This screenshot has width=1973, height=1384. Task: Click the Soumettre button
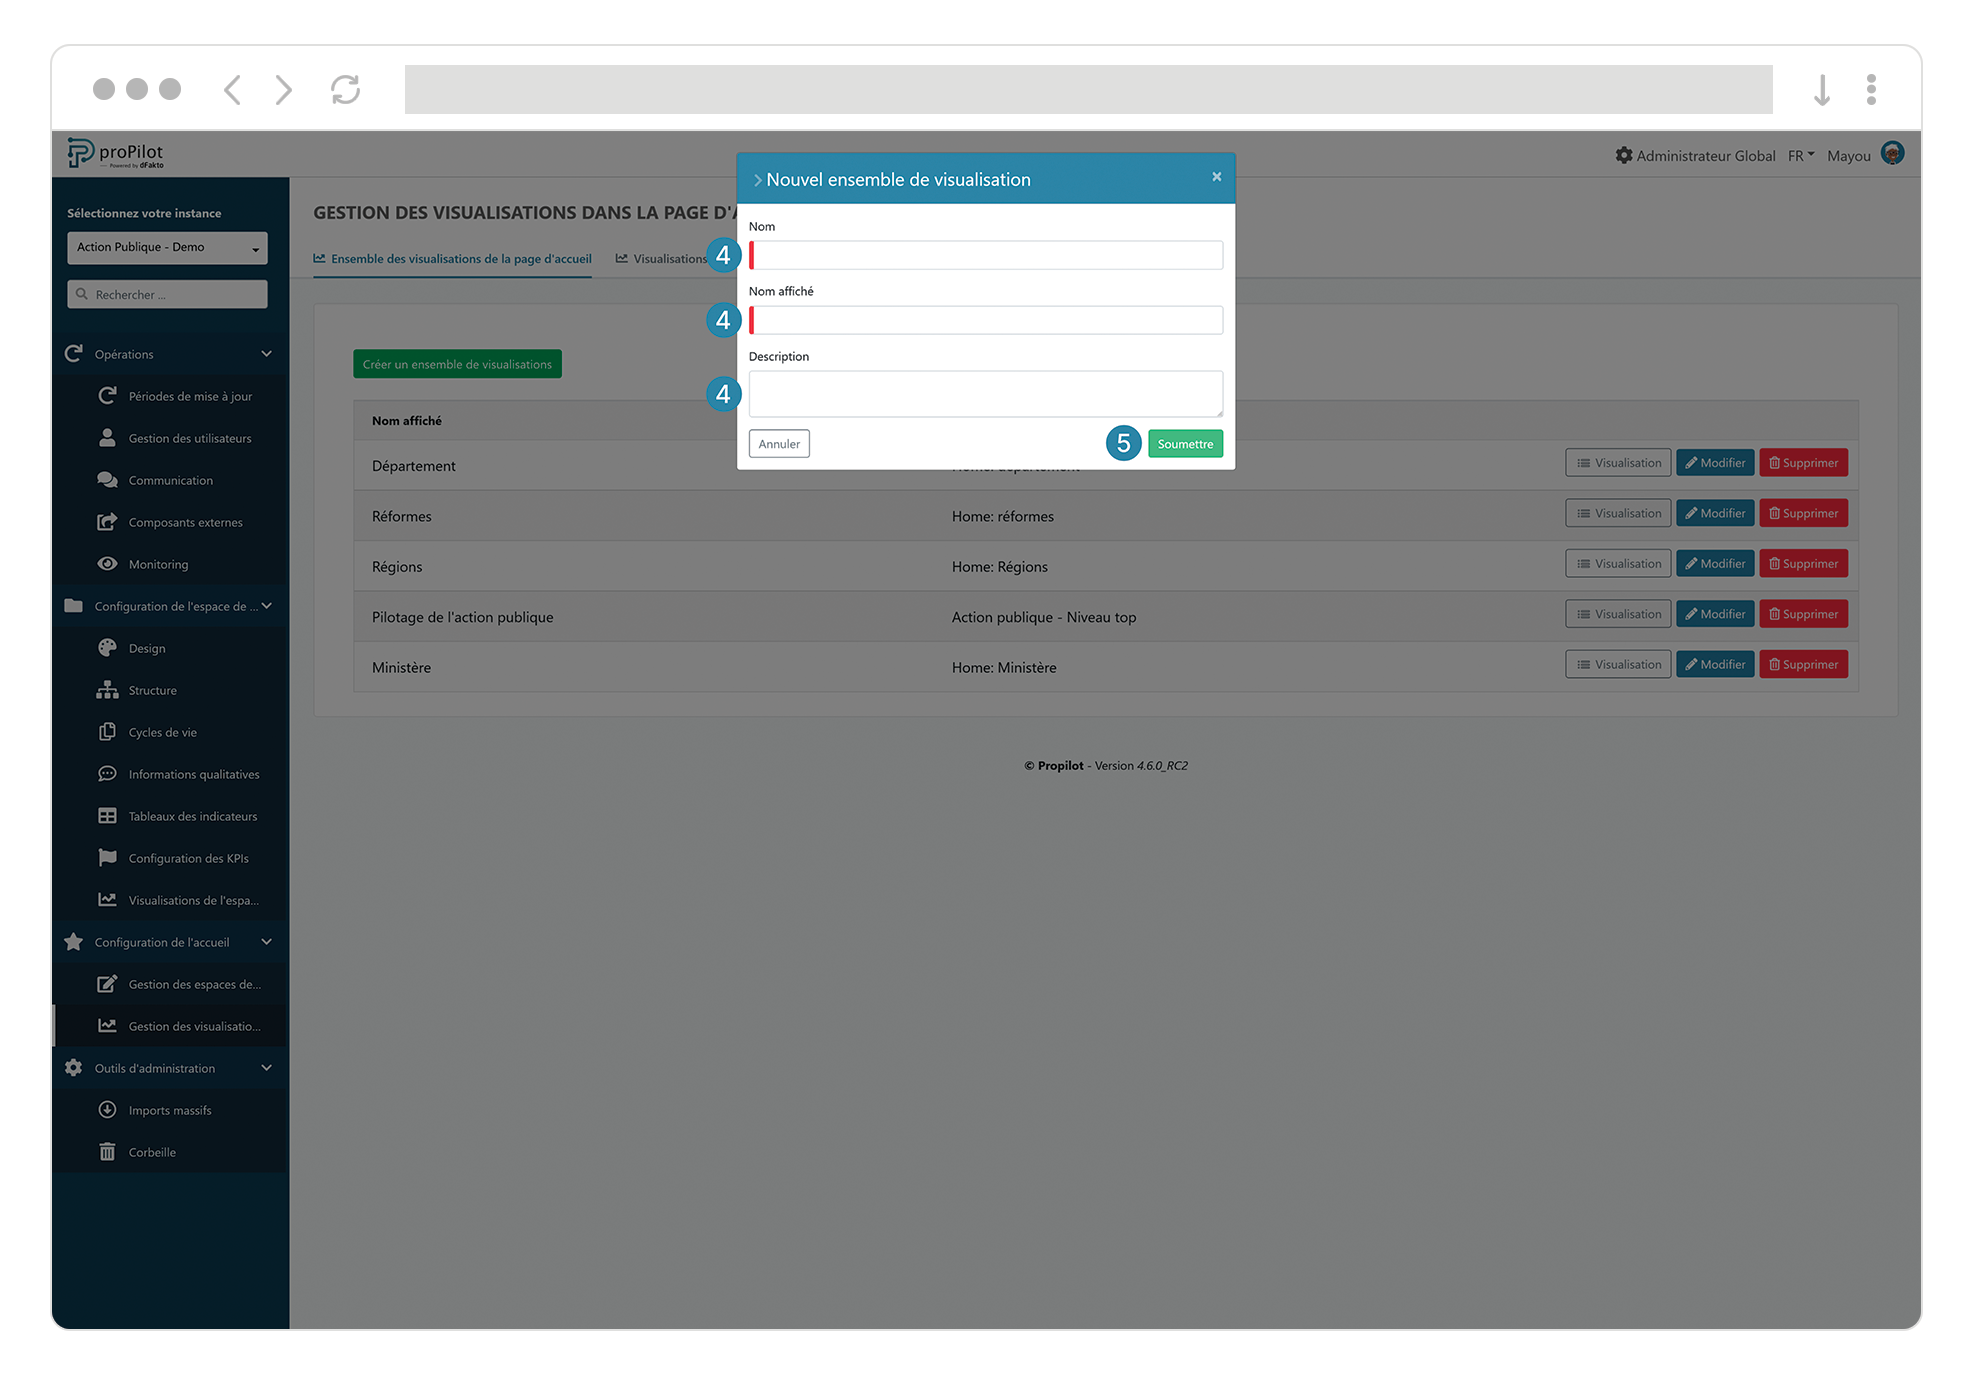tap(1184, 443)
